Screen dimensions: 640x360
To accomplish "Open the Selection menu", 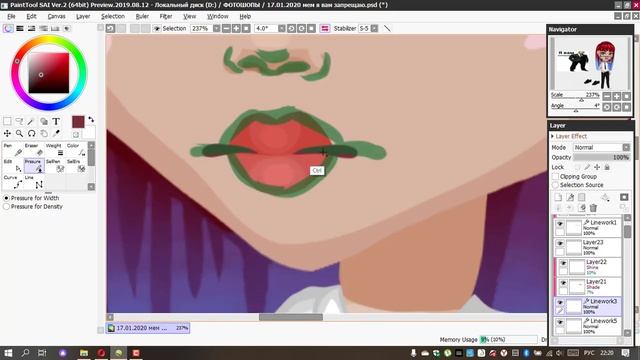I will [113, 16].
